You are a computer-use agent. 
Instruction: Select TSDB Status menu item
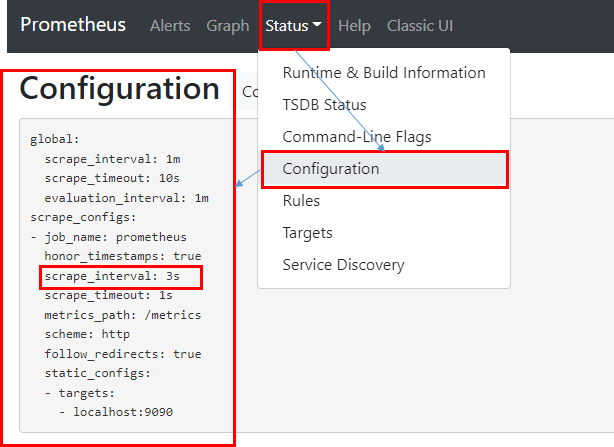click(384, 105)
